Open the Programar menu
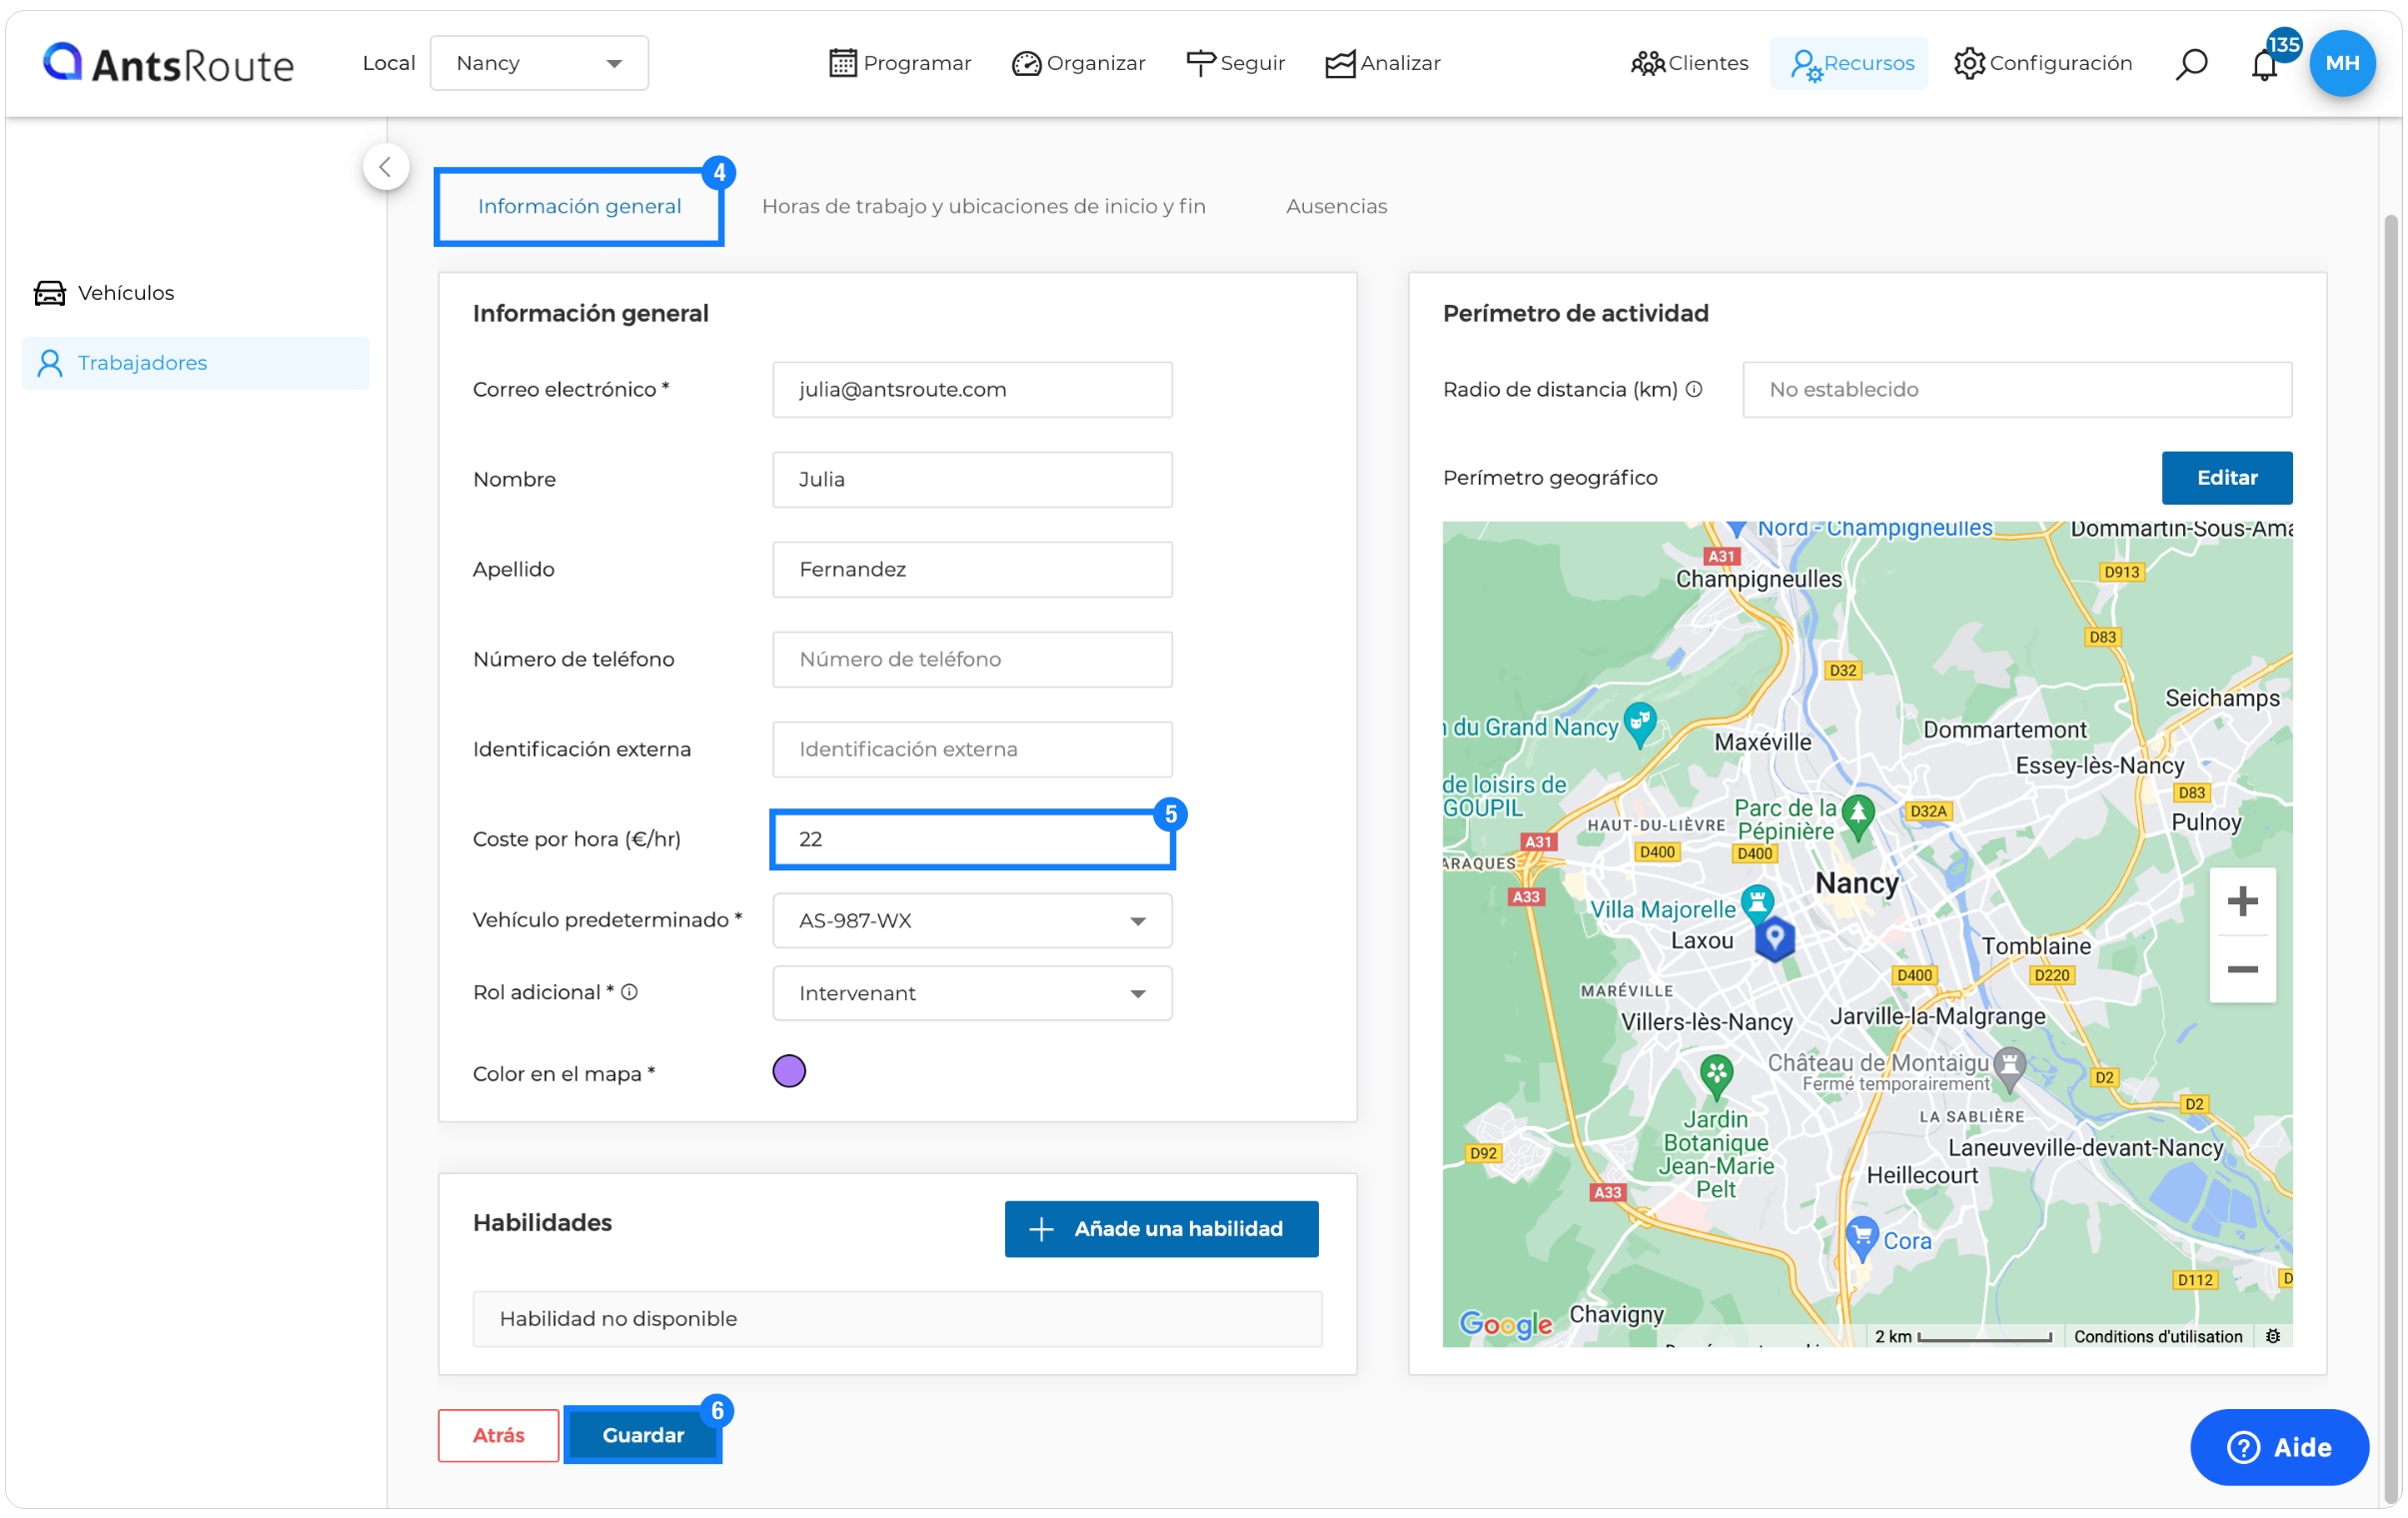This screenshot has width=2408, height=1518. (900, 63)
